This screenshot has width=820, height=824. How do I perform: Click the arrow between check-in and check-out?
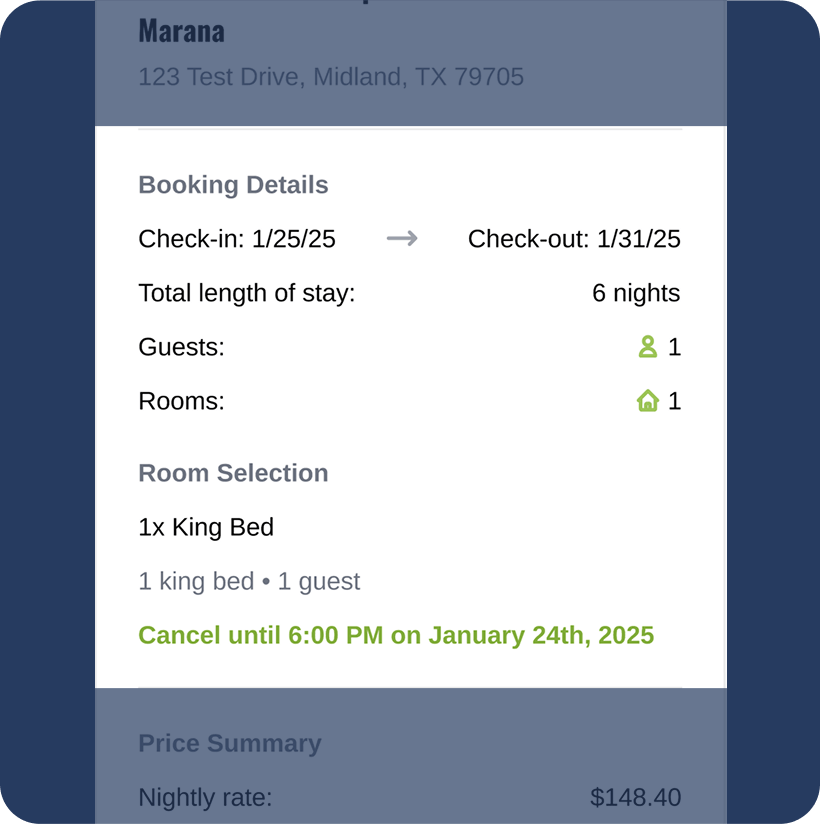401,238
